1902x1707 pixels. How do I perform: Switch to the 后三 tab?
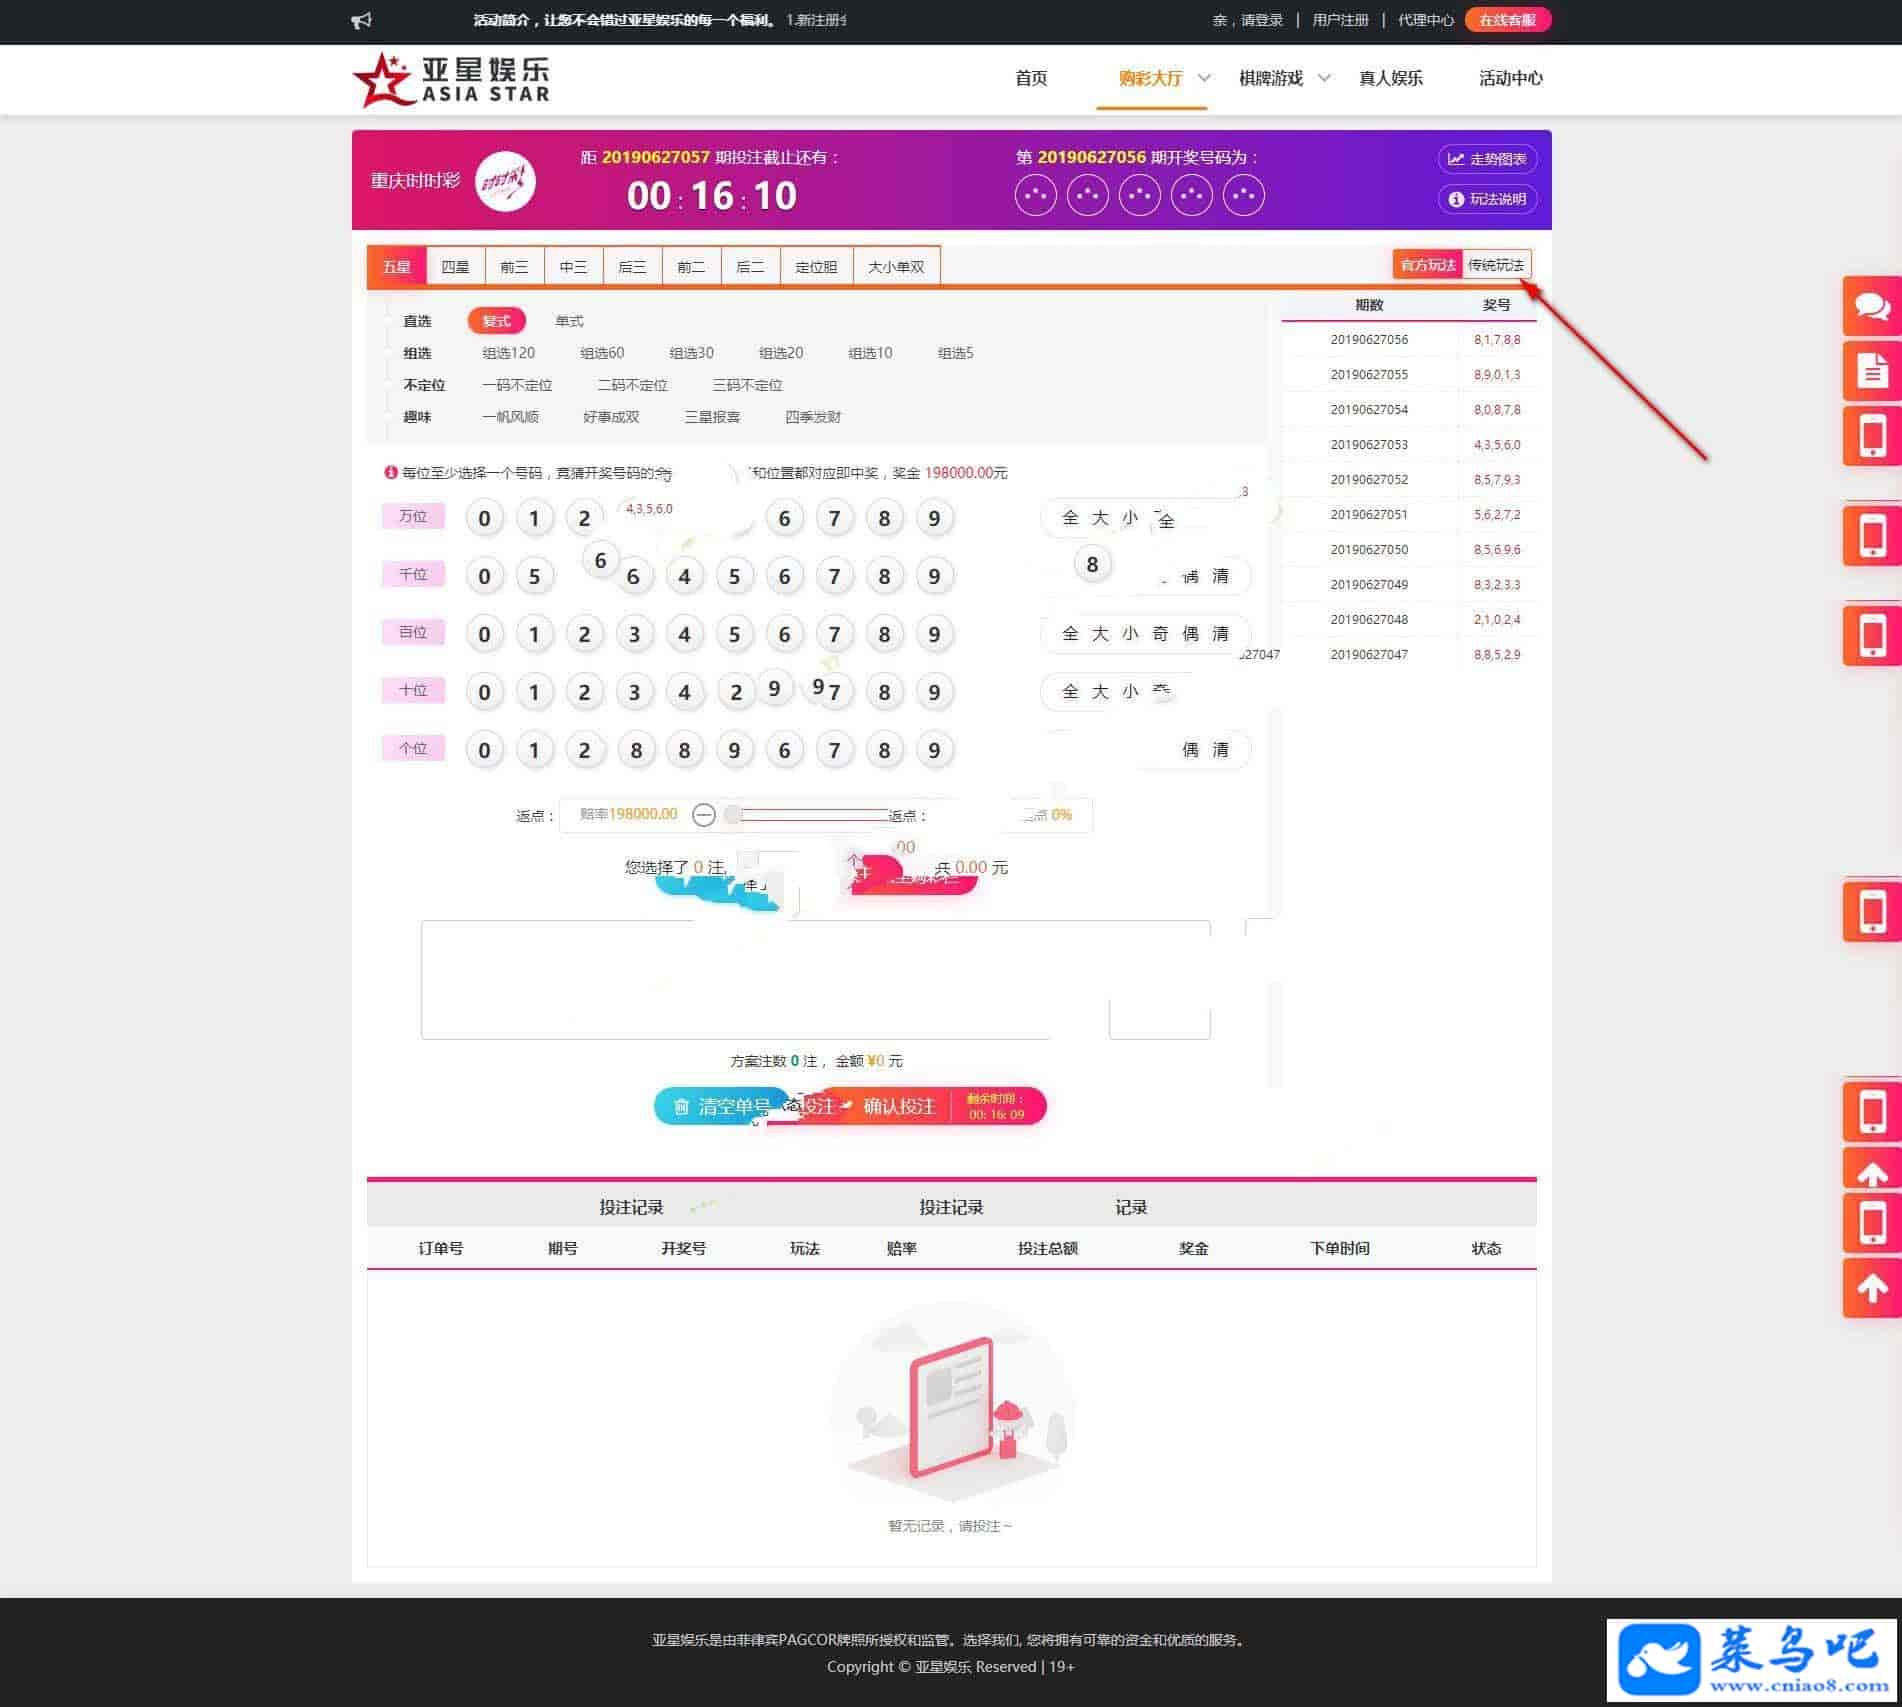tap(632, 267)
